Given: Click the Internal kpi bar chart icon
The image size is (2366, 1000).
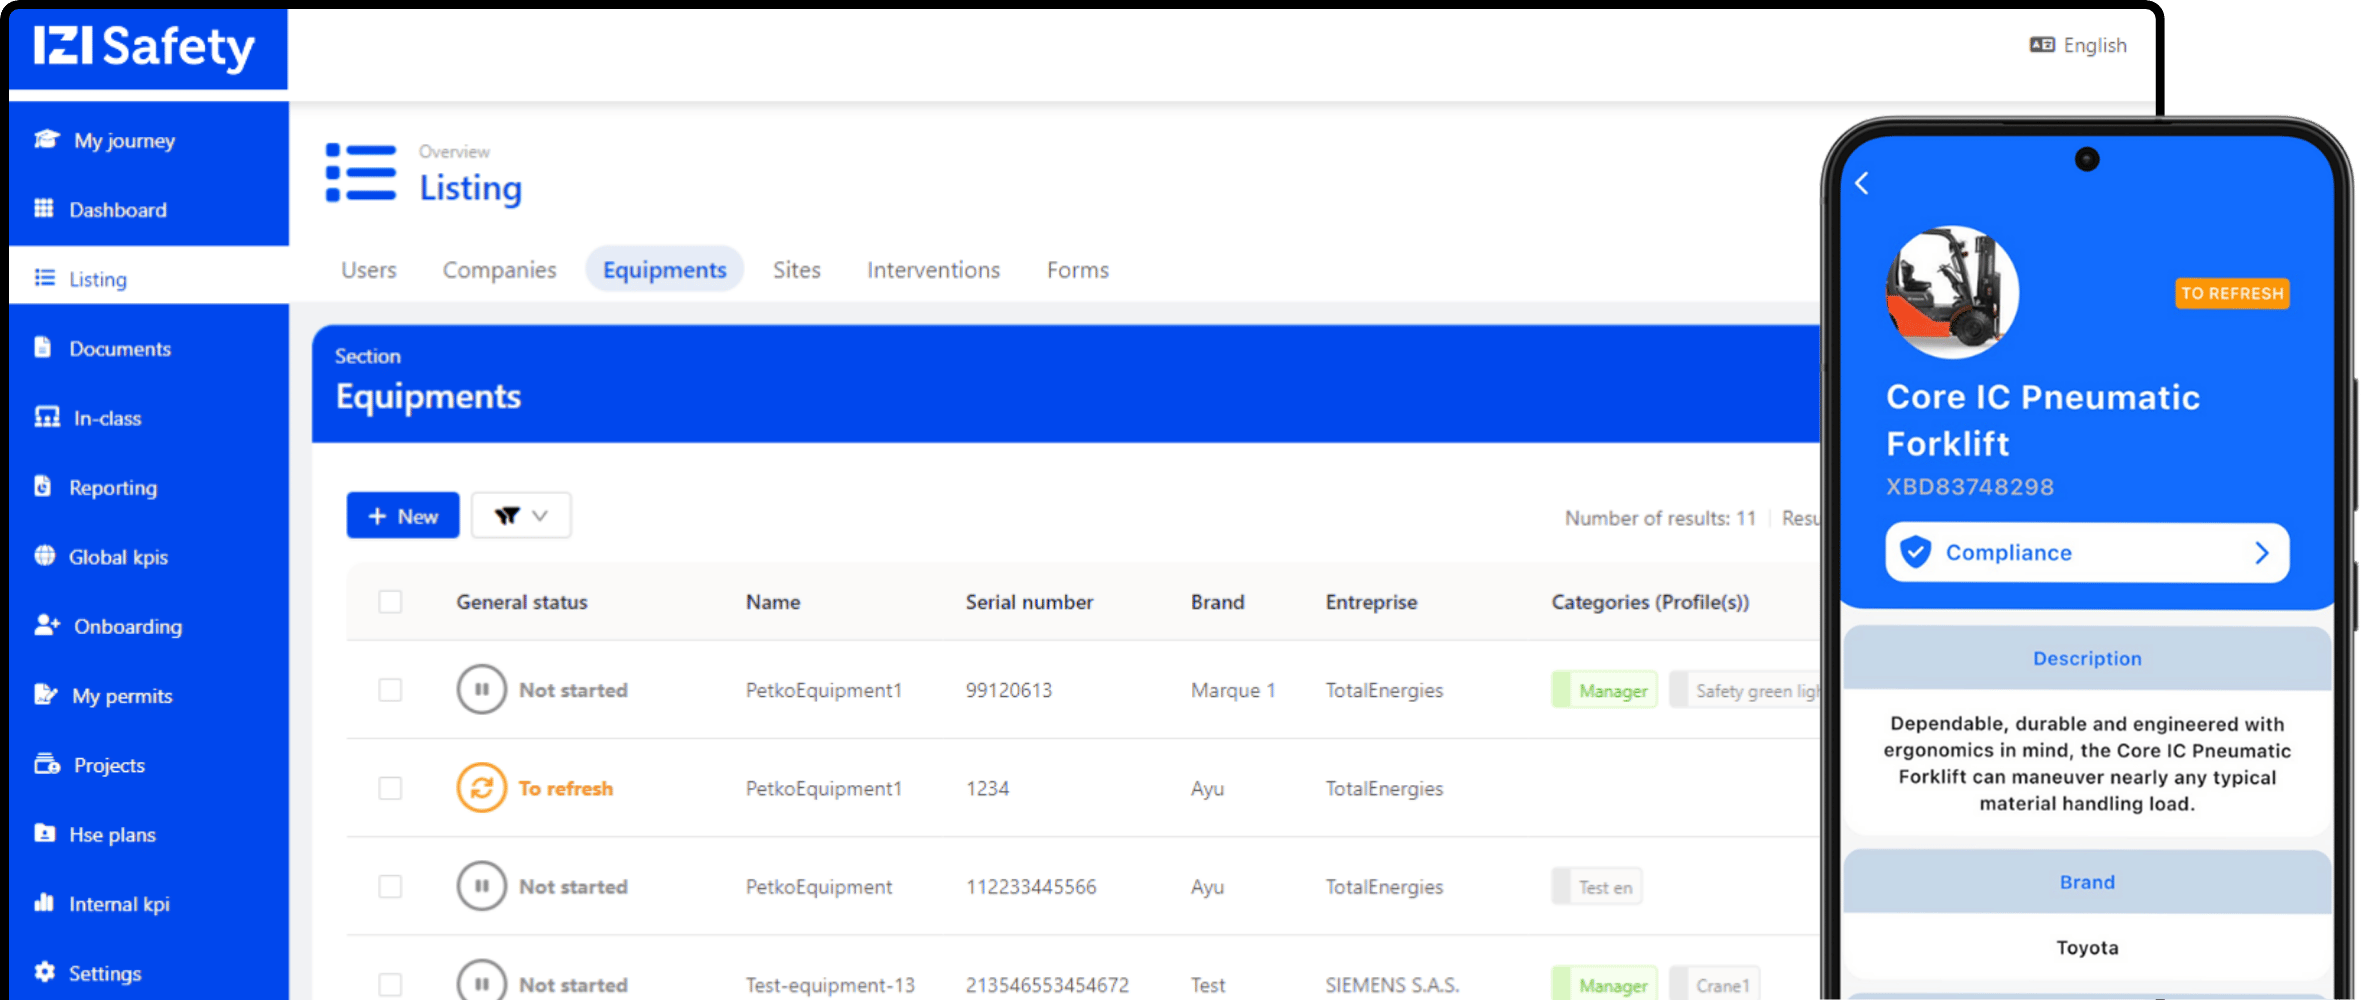Looking at the screenshot, I should 44,903.
